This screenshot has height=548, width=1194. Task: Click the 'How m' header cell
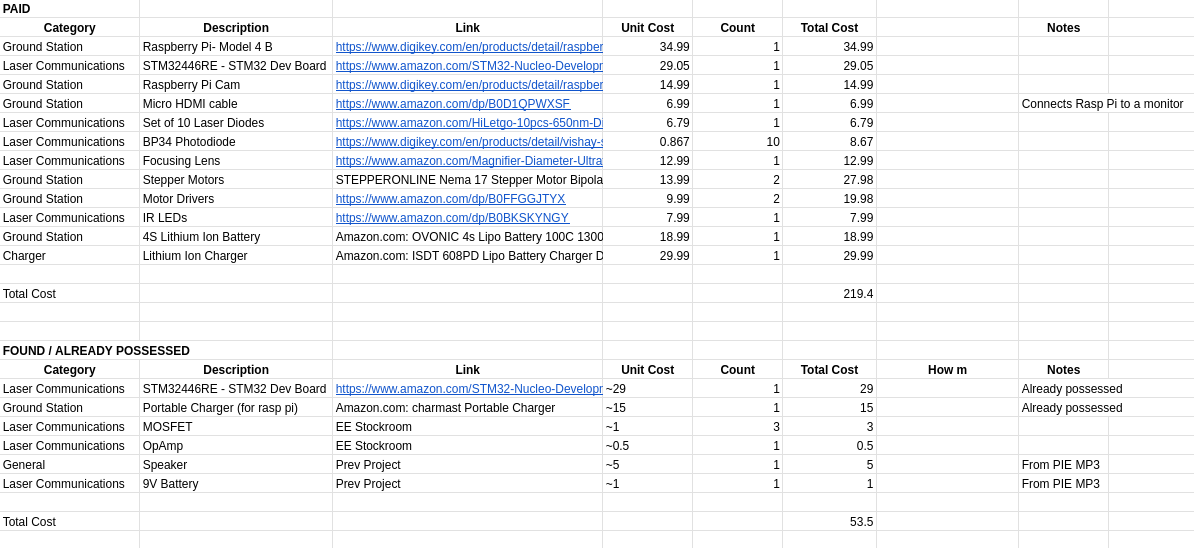pos(947,370)
